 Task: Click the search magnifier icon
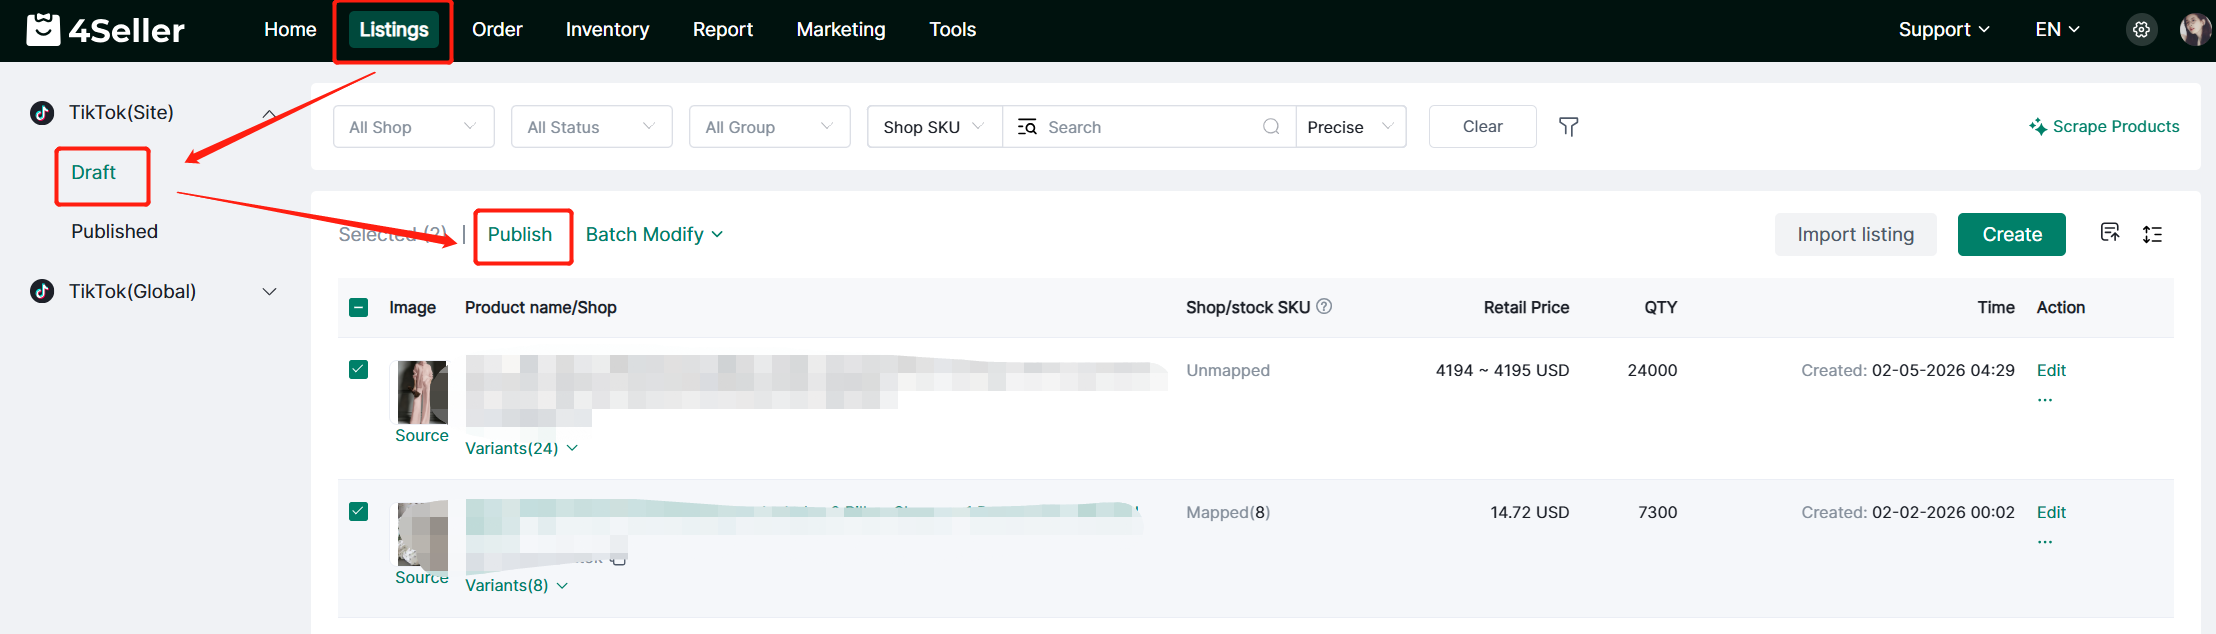pos(1271,127)
